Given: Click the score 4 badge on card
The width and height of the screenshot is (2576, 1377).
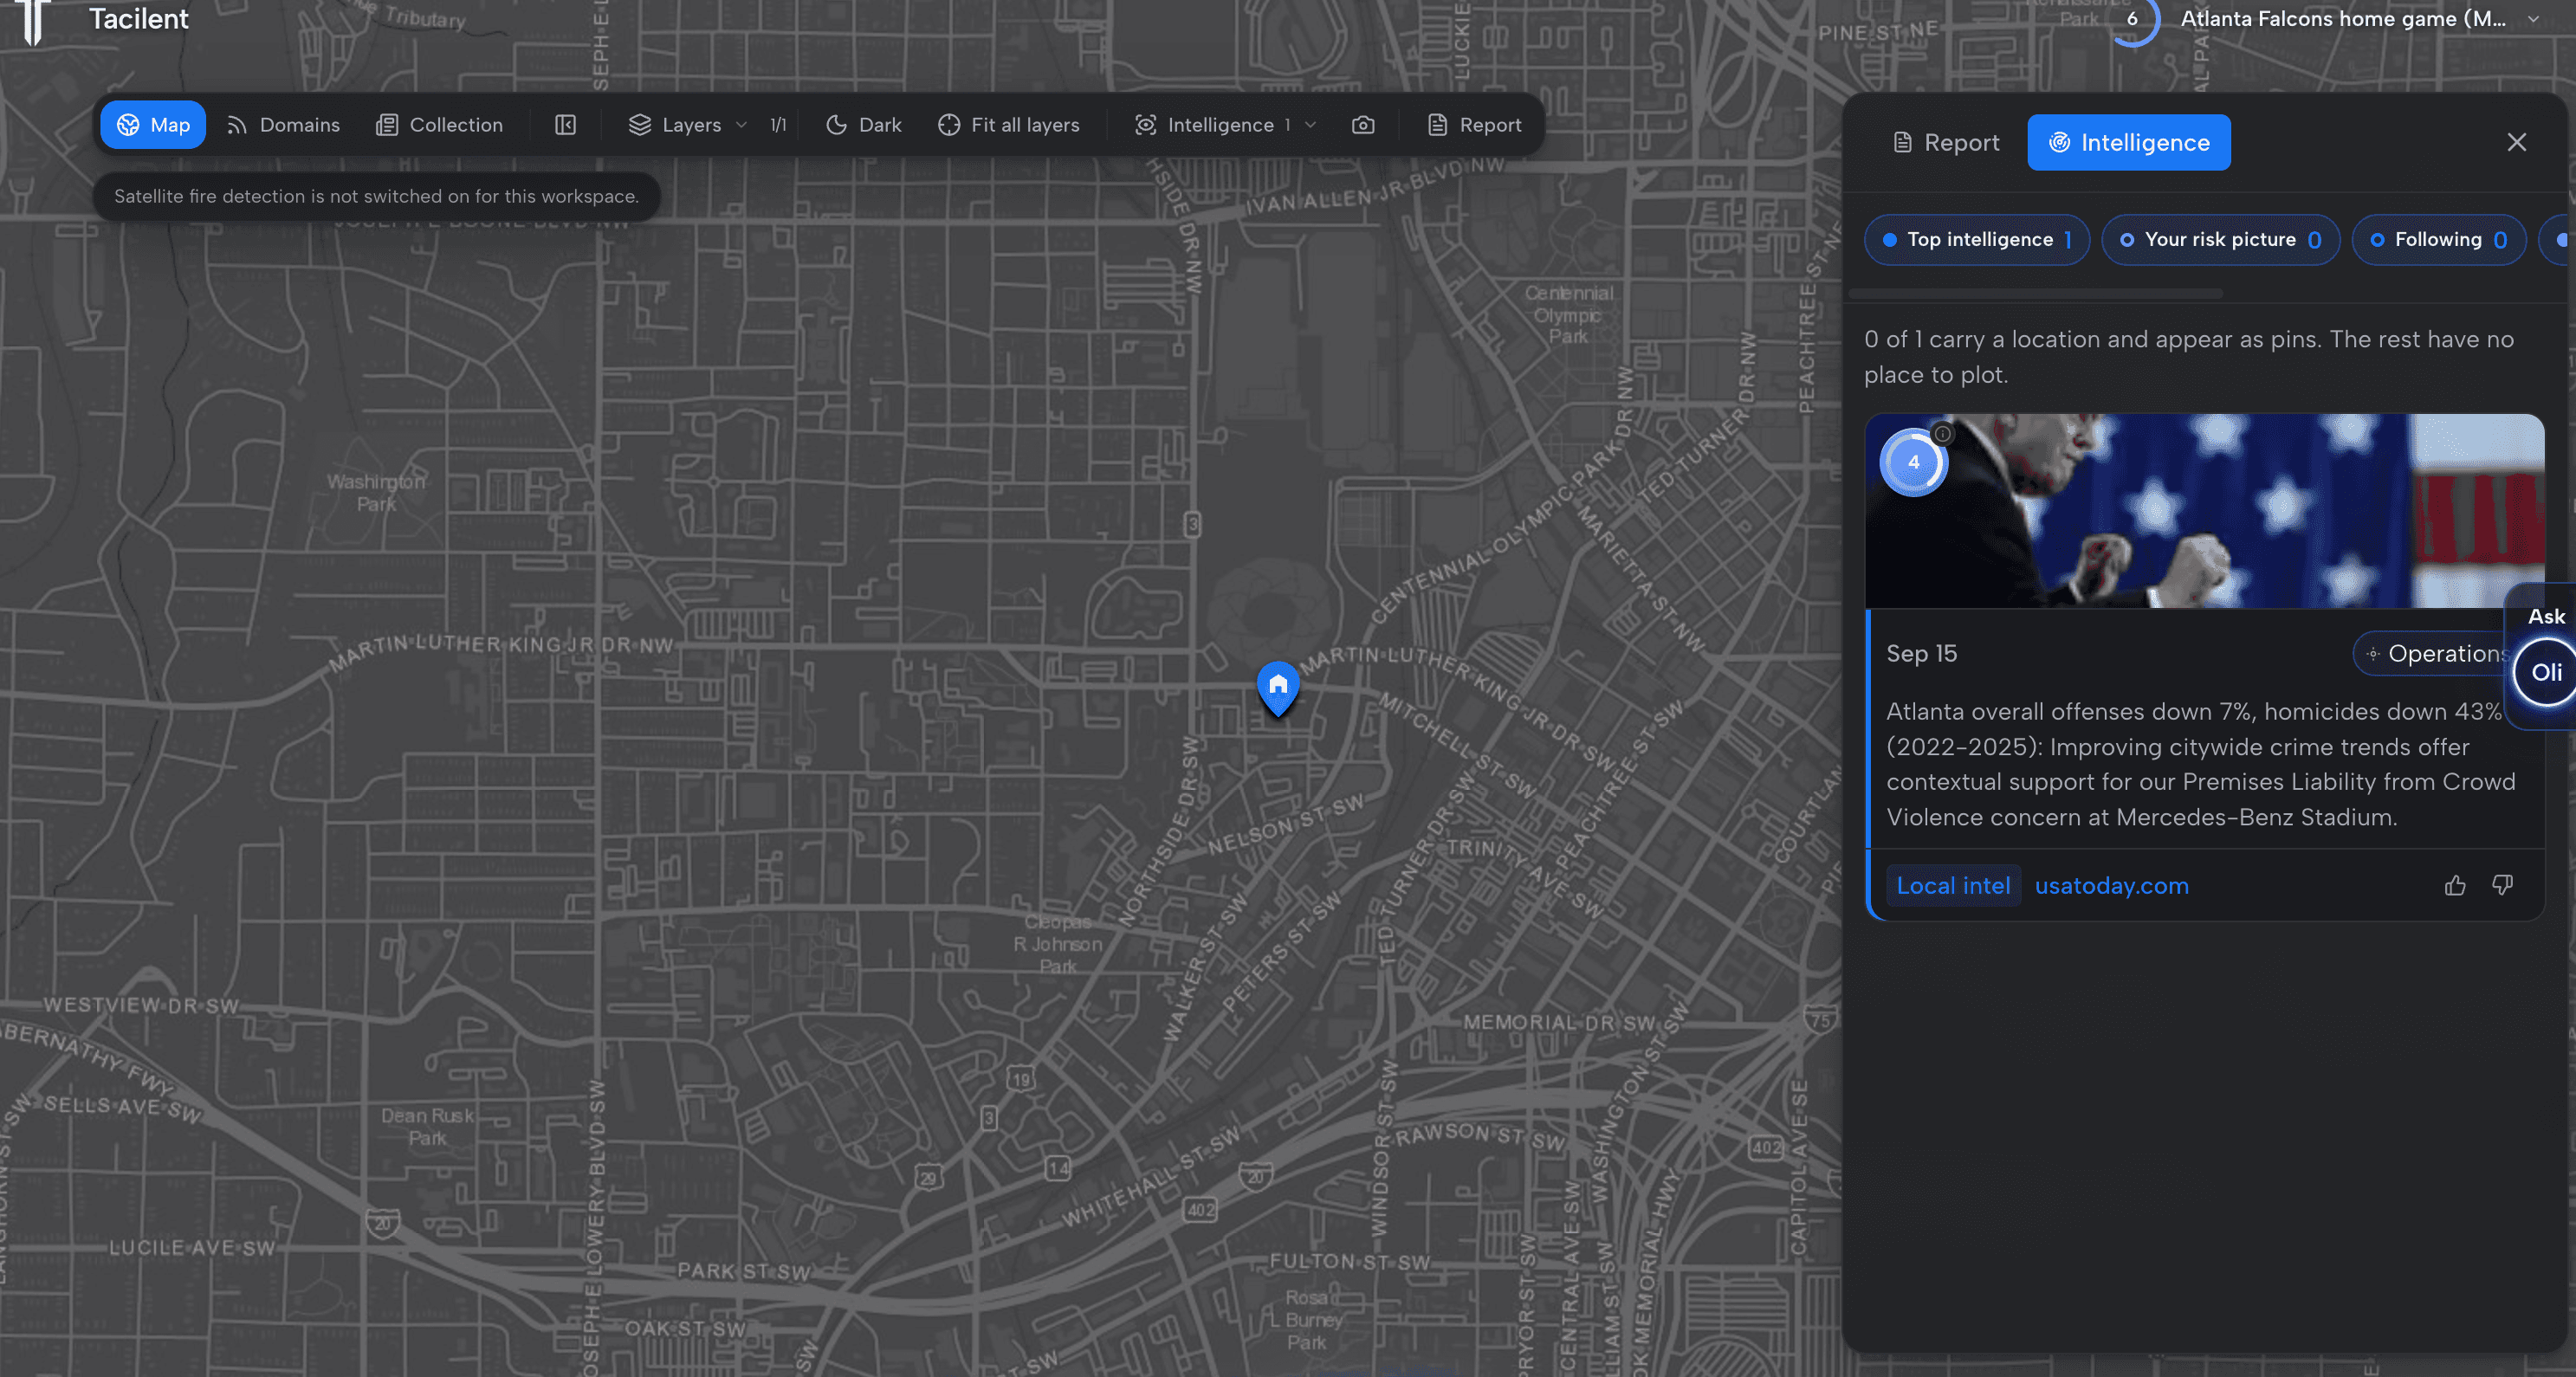Looking at the screenshot, I should [1913, 462].
